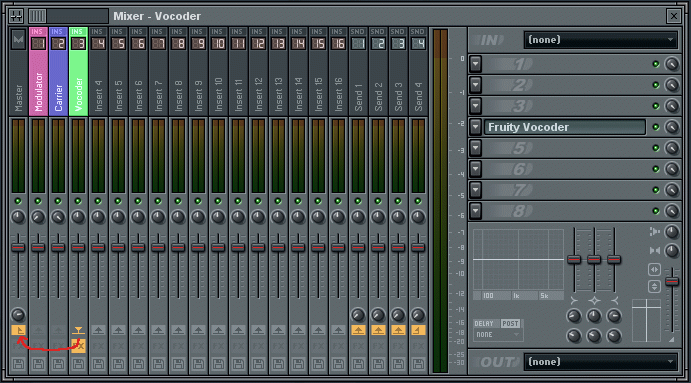Click the Send 4 routing icon

tap(418, 330)
